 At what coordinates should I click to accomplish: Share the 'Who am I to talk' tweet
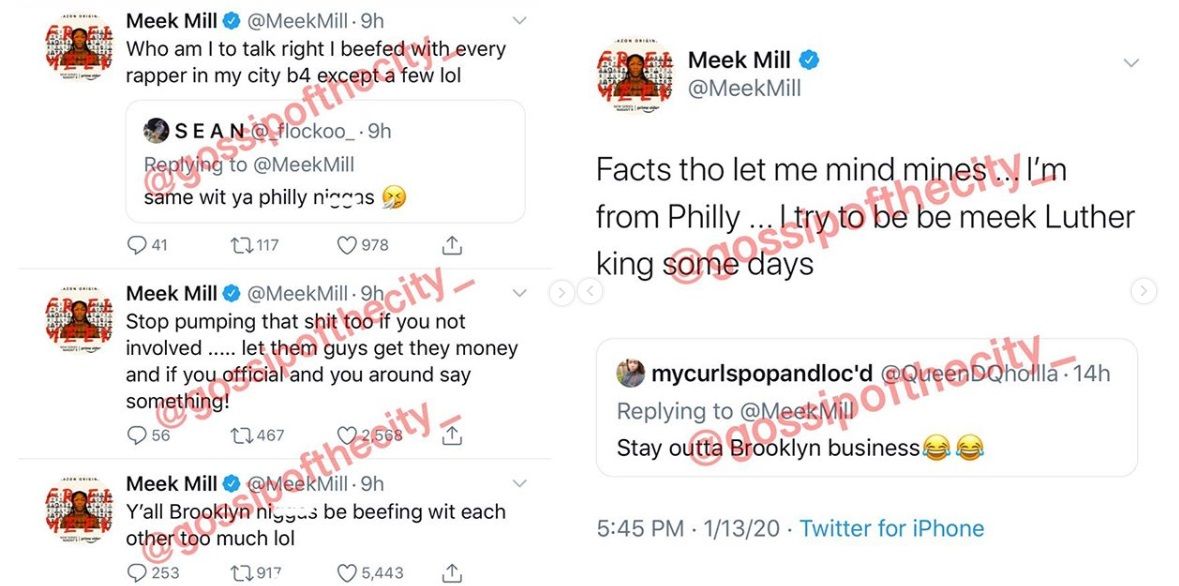click(451, 244)
